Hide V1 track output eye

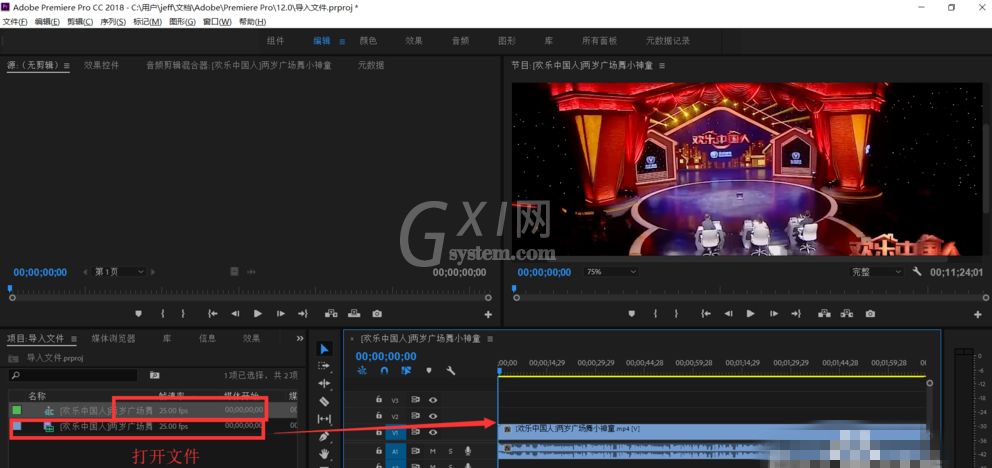[433, 433]
